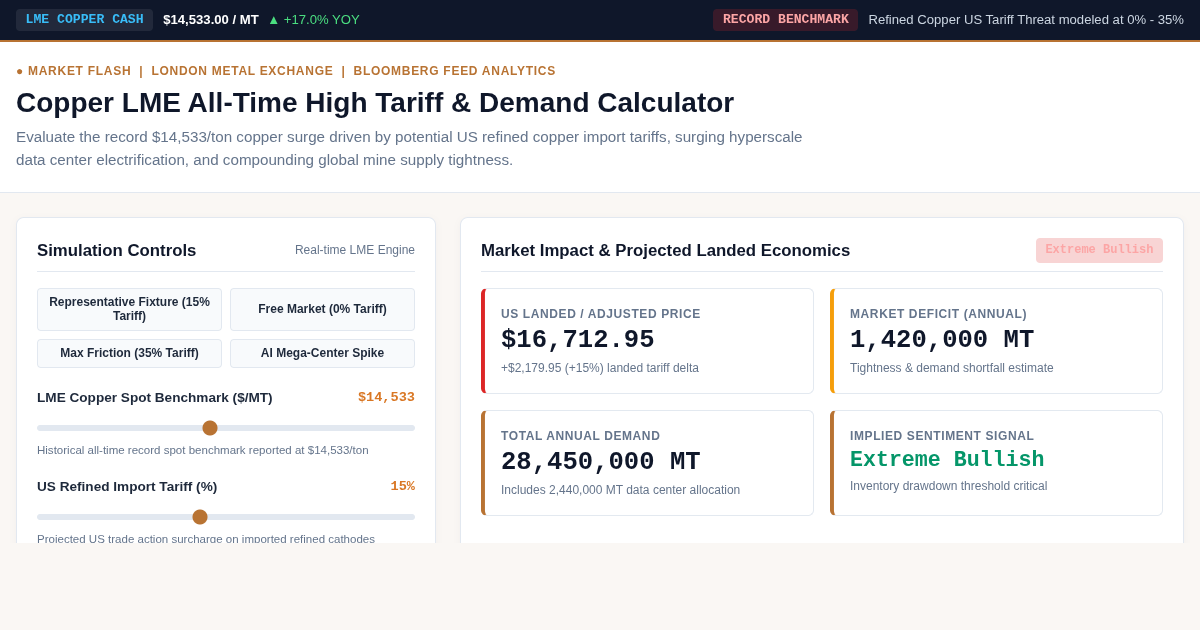The height and width of the screenshot is (630, 1200).
Task: Click the LME COPPER CASH ticker badge
Action: [x=84, y=20]
